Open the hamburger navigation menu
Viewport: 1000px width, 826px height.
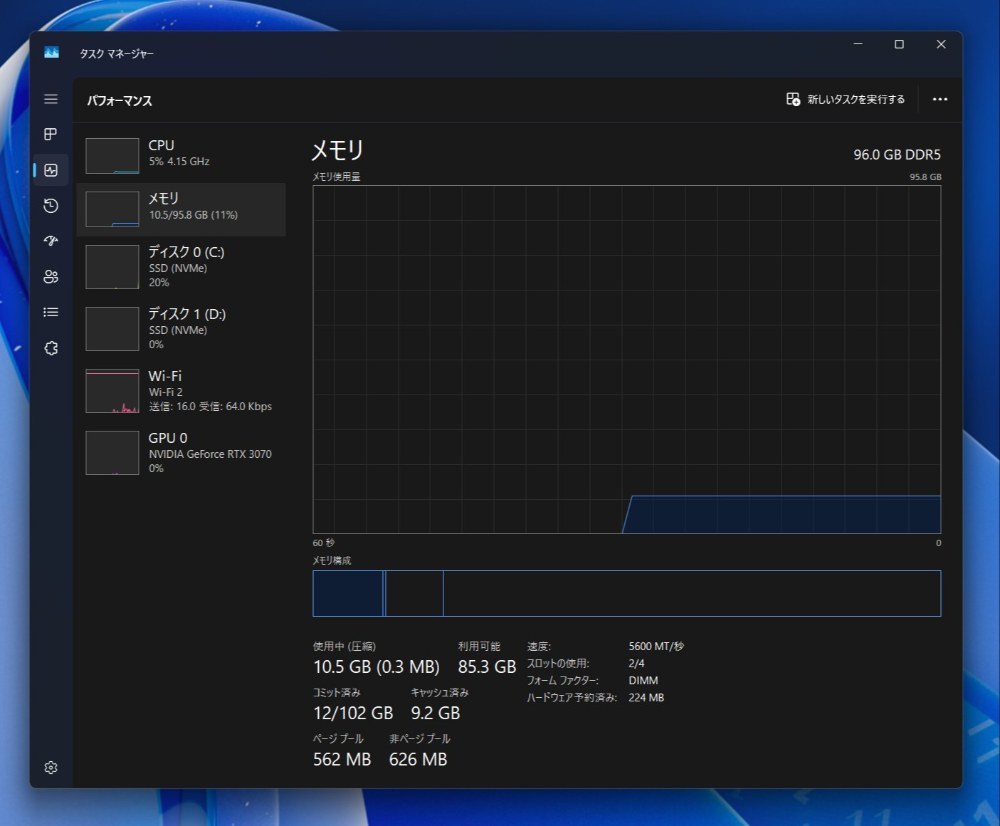pyautogui.click(x=51, y=99)
